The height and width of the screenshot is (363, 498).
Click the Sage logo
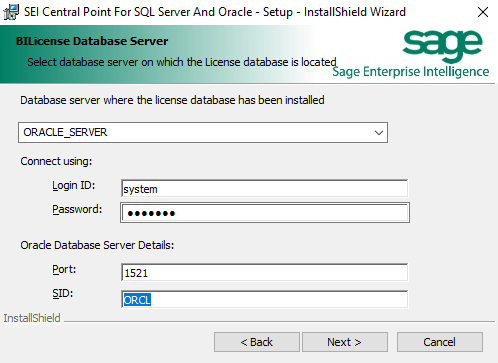pos(442,46)
